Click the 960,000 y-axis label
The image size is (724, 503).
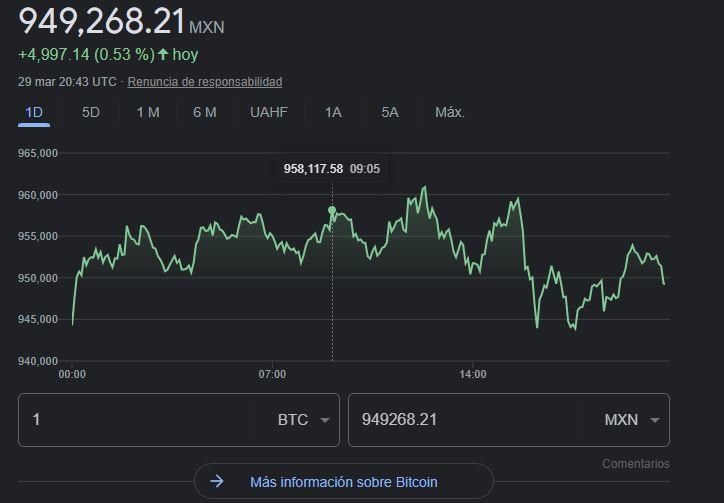point(38,195)
